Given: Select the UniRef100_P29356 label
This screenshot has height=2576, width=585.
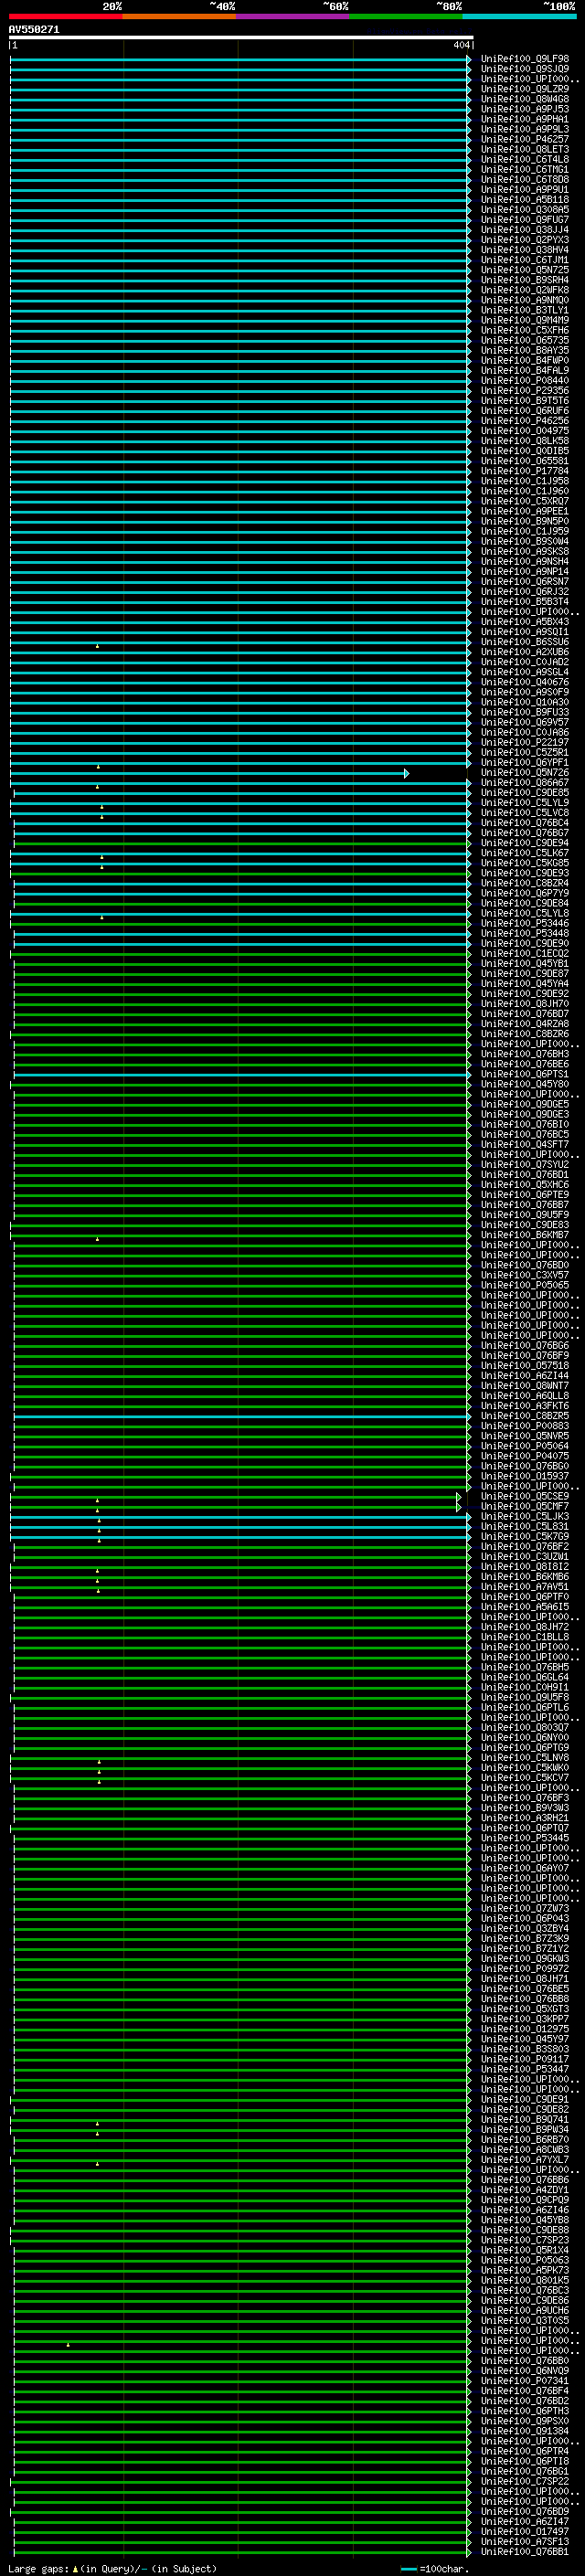Looking at the screenshot, I should tap(525, 391).
